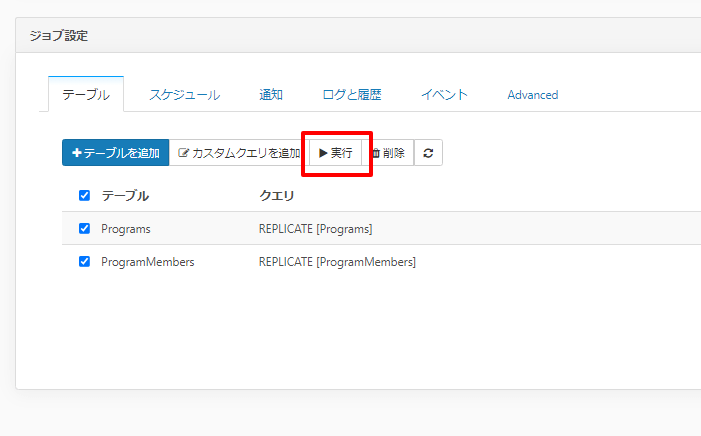
Task: Open the ログと履歴 tab
Action: (x=352, y=94)
